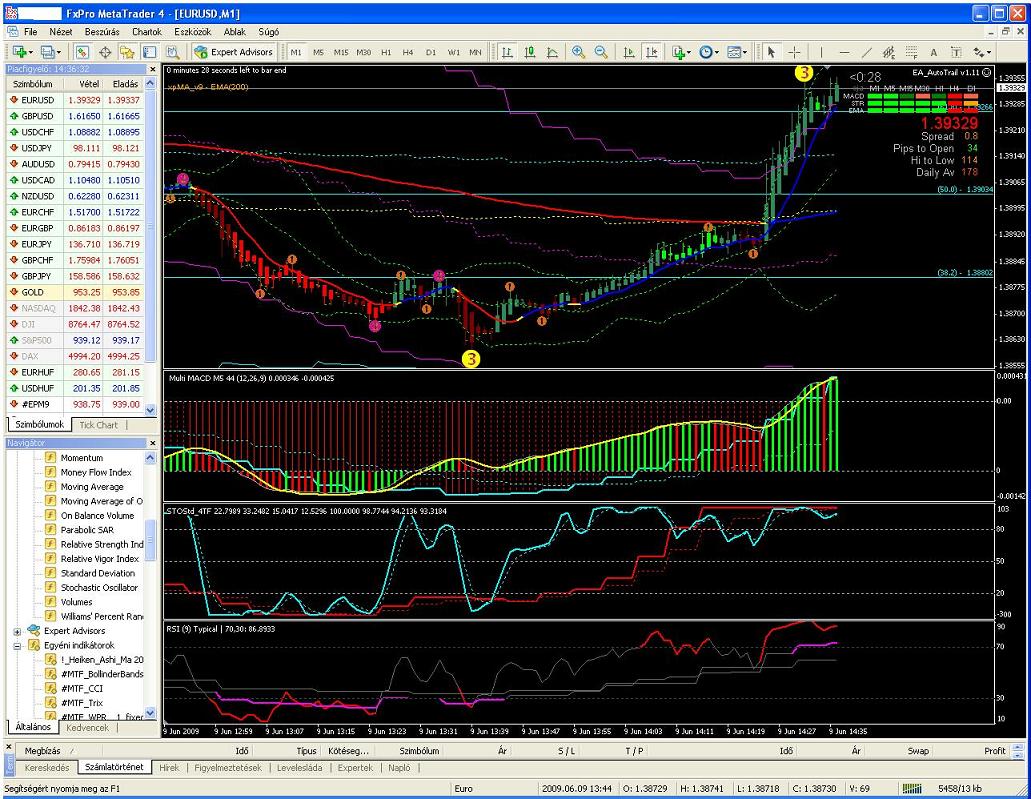Select the Text 'A' drawing tool
This screenshot has height=799, width=1031.
point(934,52)
